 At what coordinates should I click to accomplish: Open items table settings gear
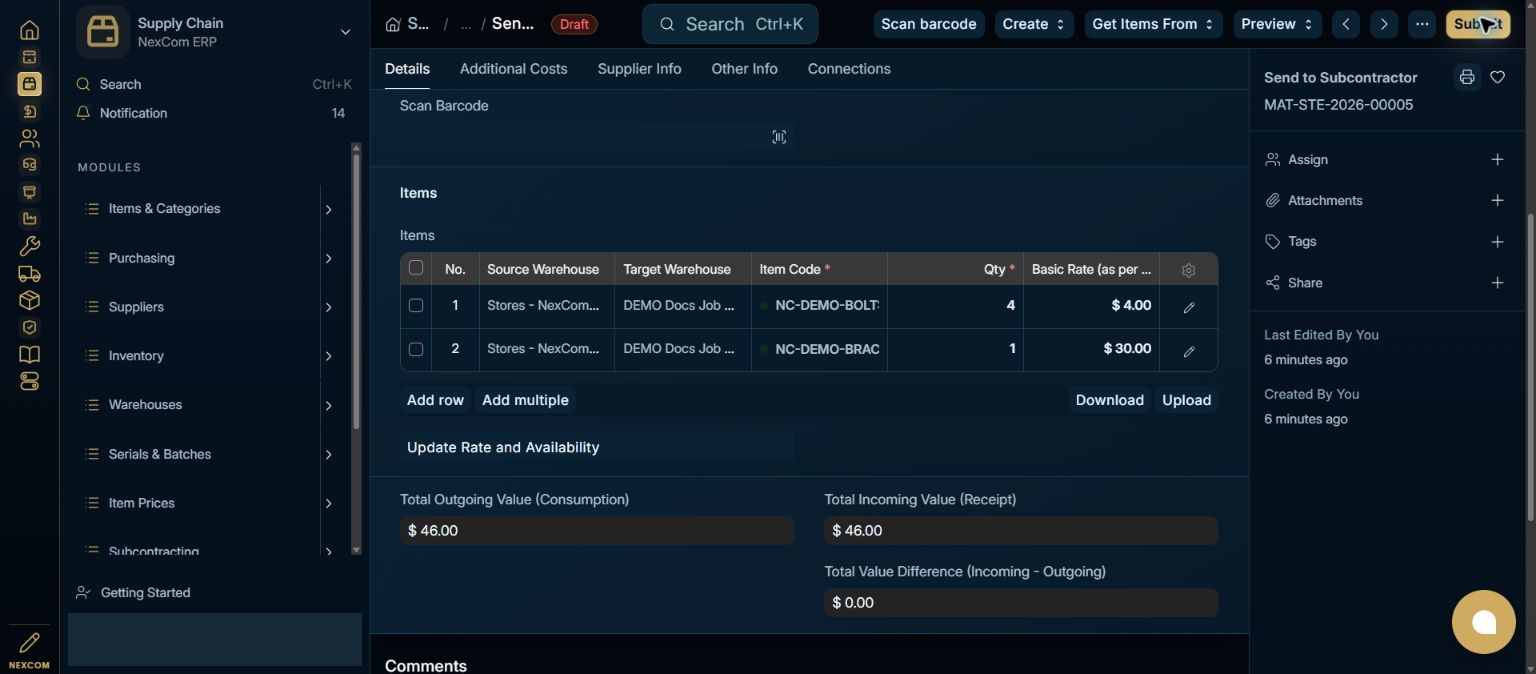tap(1188, 270)
